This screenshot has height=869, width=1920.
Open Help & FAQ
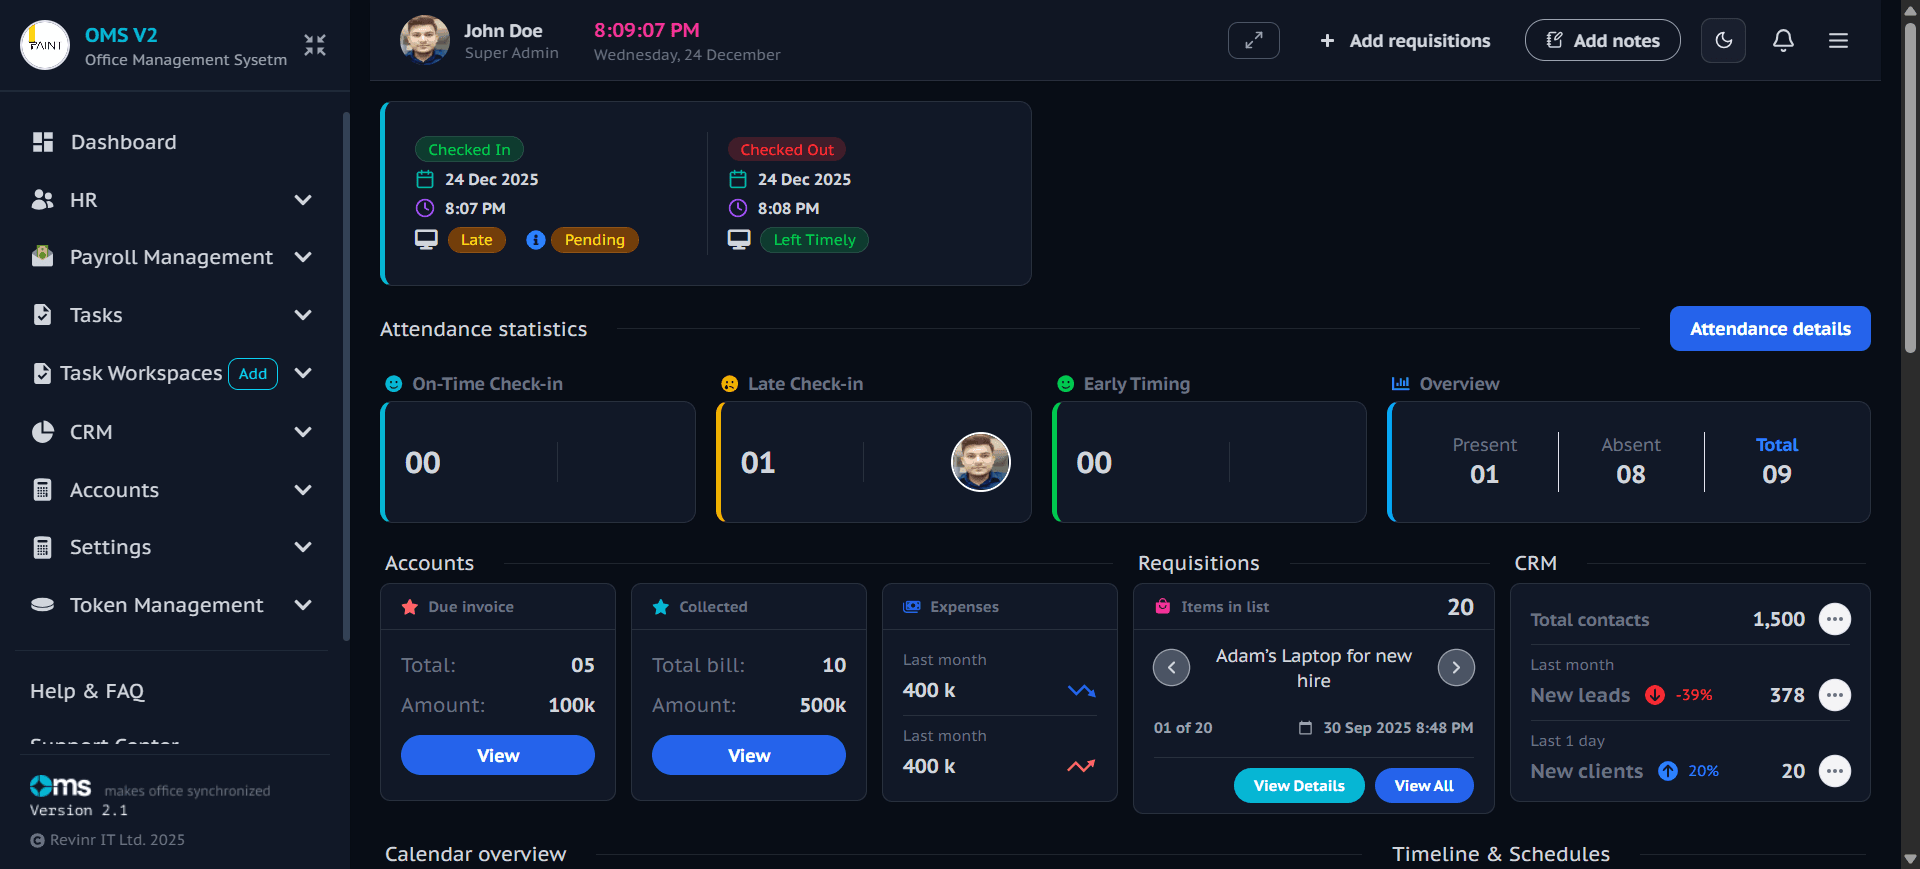pyautogui.click(x=87, y=691)
